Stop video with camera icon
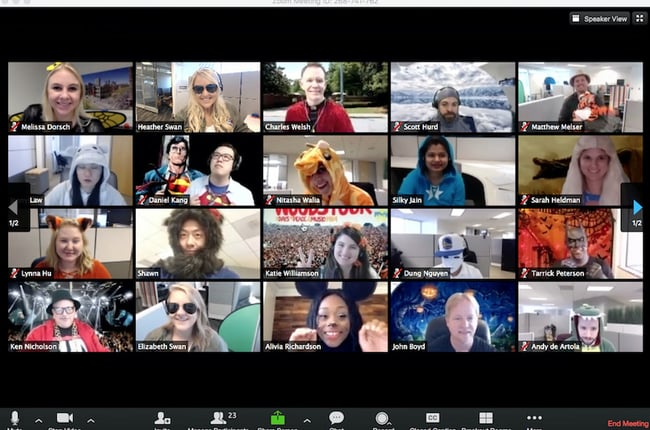650x430 pixels. pyautogui.click(x=65, y=418)
